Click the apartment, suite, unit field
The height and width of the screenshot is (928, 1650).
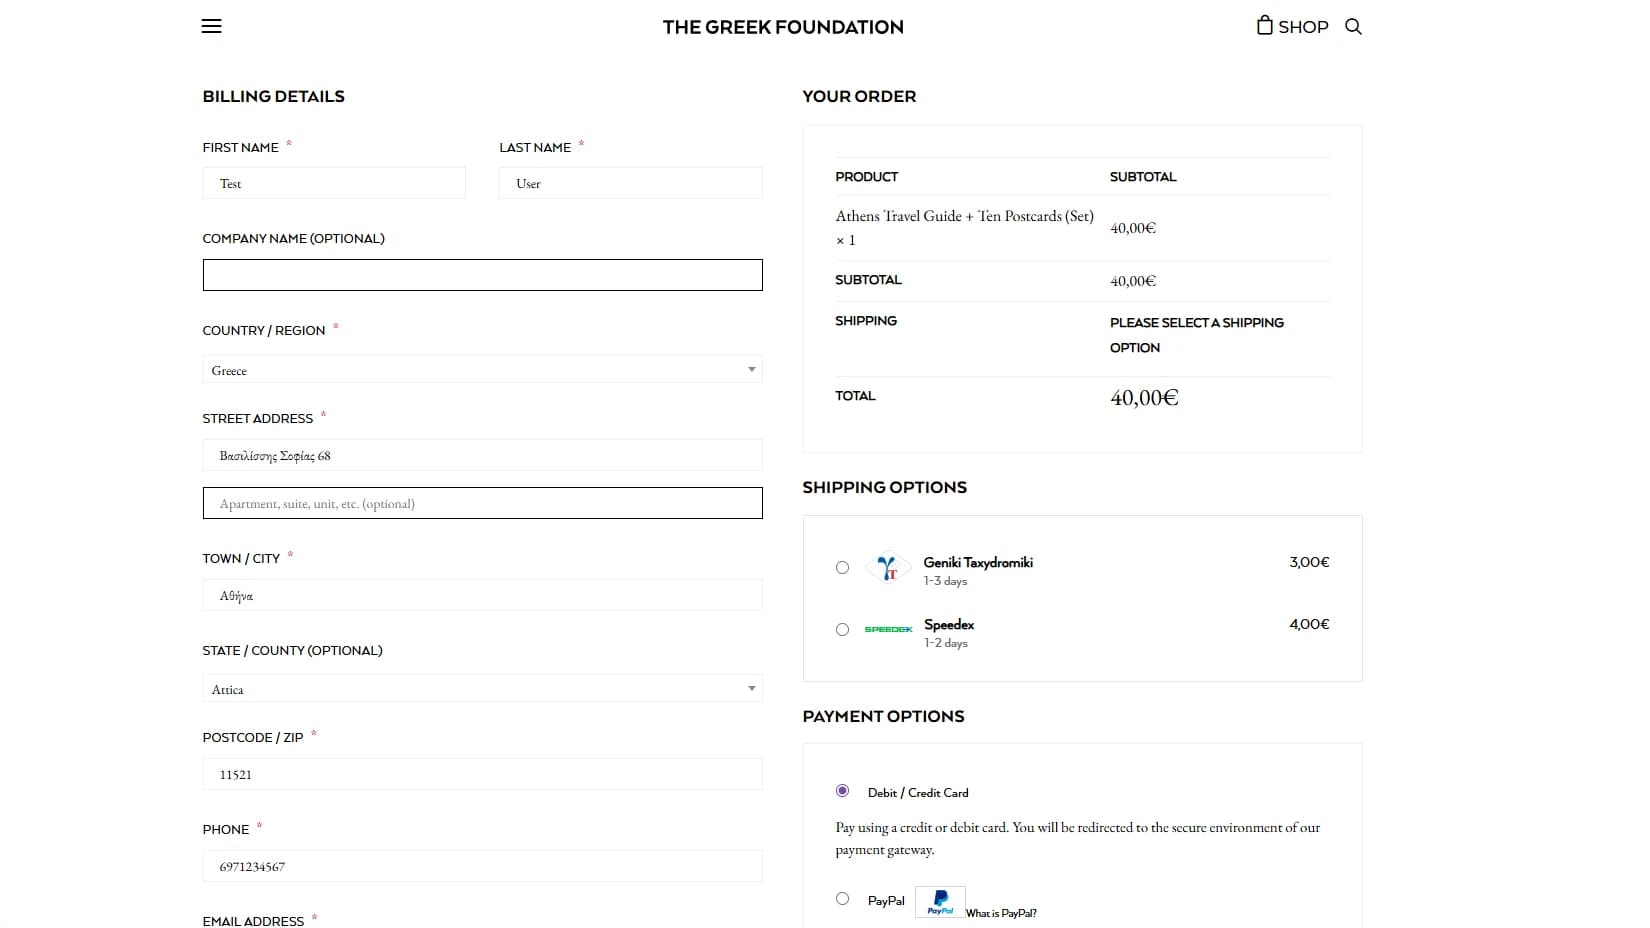click(482, 503)
